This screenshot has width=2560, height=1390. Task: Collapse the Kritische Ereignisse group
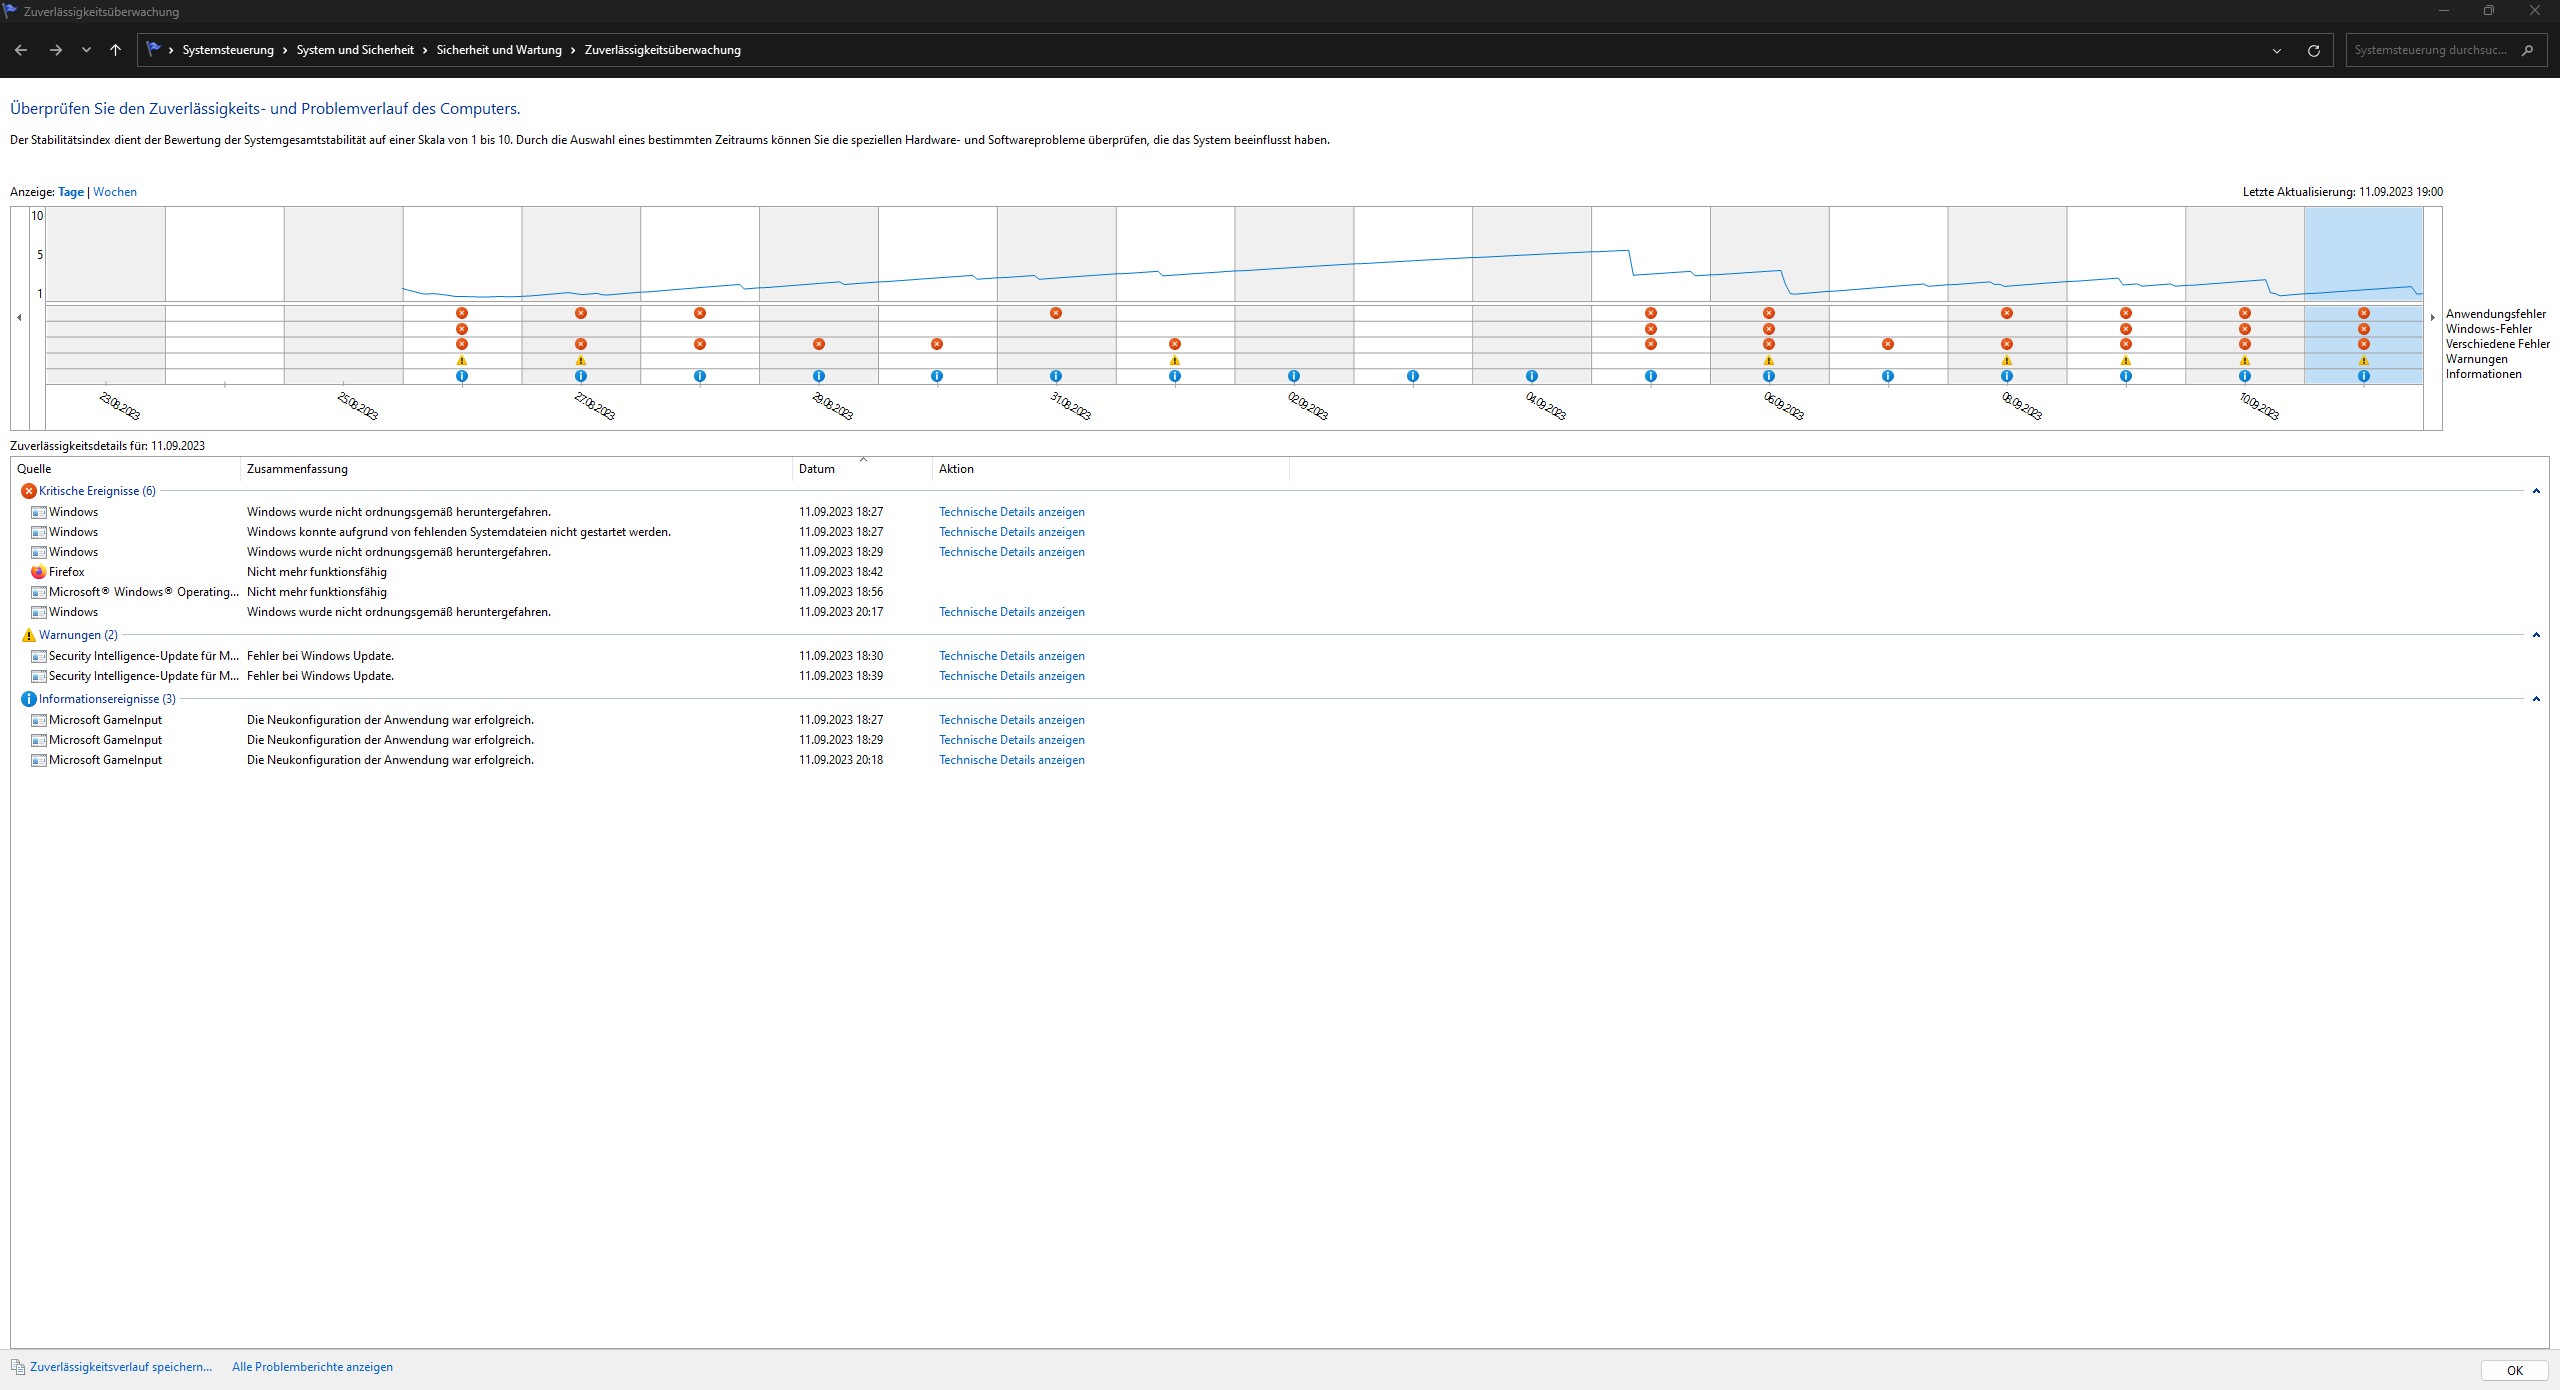point(2536,491)
